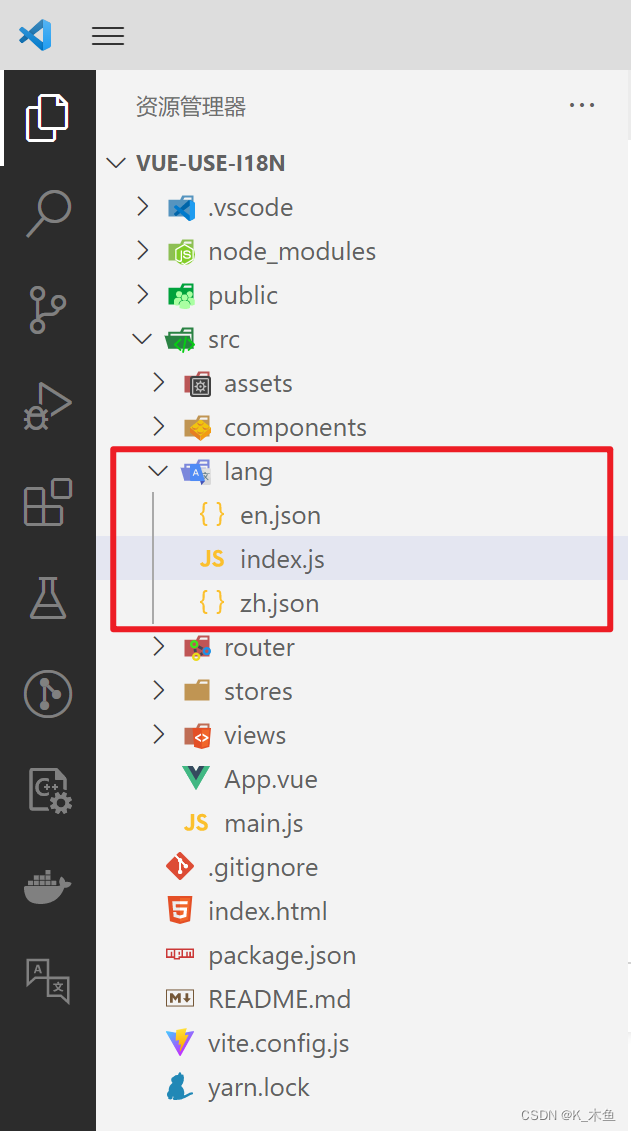Select the components folder name
This screenshot has width=631, height=1131.
pyautogui.click(x=295, y=428)
